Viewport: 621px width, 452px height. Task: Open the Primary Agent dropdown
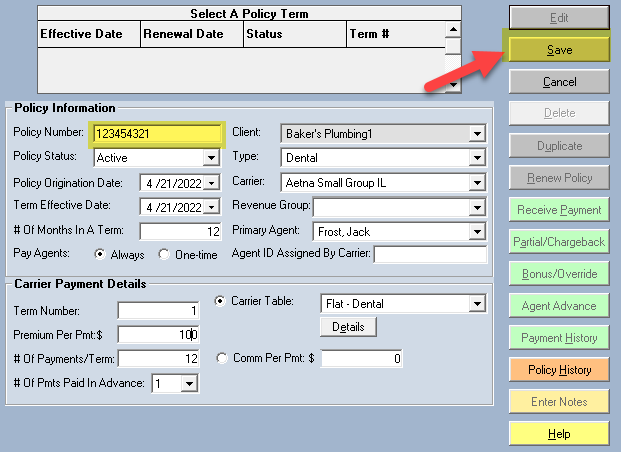(476, 232)
